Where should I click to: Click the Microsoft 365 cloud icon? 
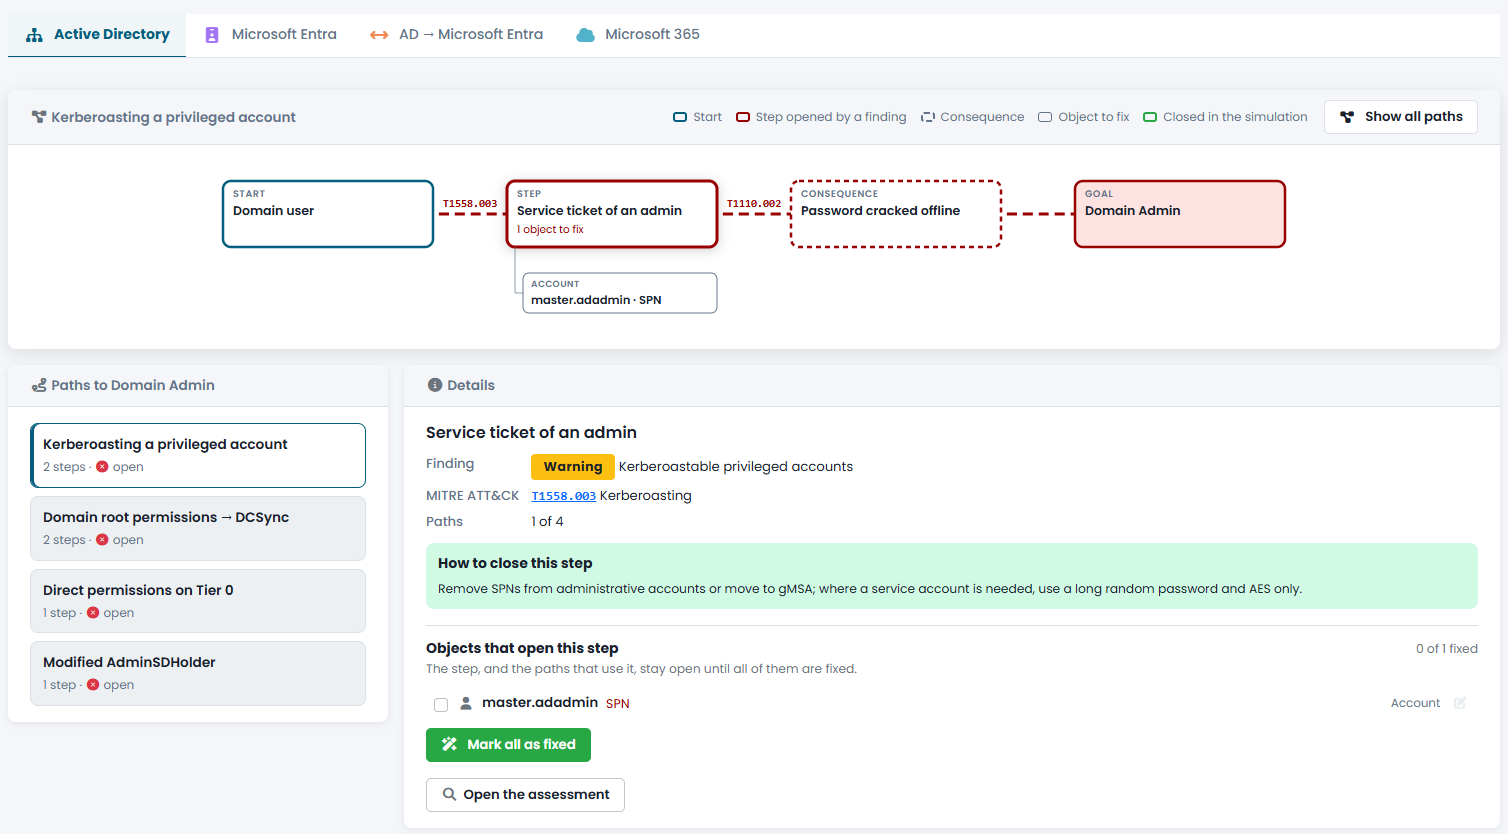pos(585,35)
